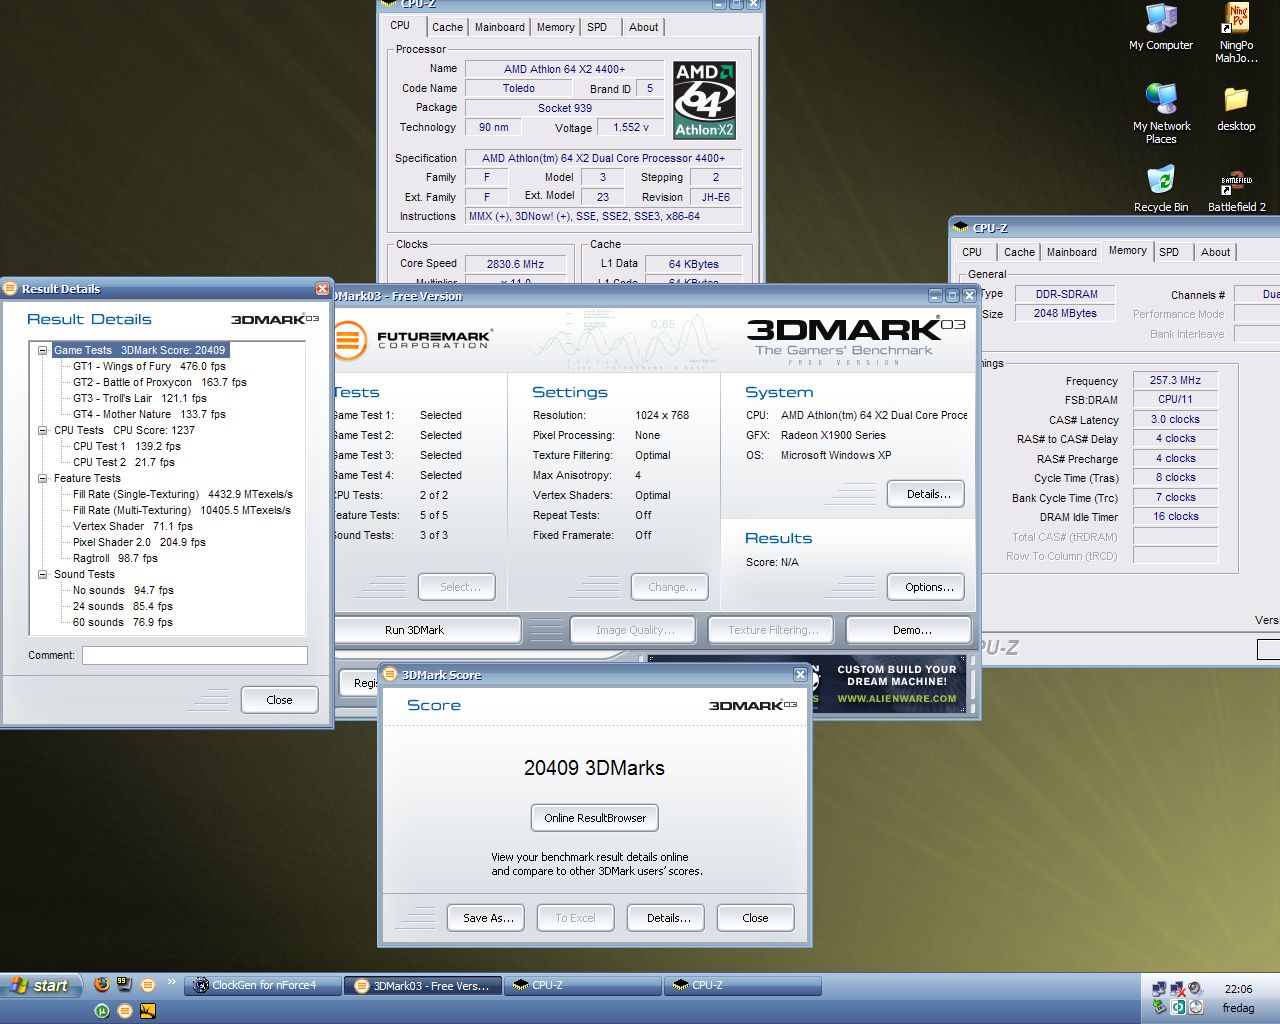The width and height of the screenshot is (1280, 1024).
Task: Open Options... under Results in 3DMark03
Action: [926, 587]
